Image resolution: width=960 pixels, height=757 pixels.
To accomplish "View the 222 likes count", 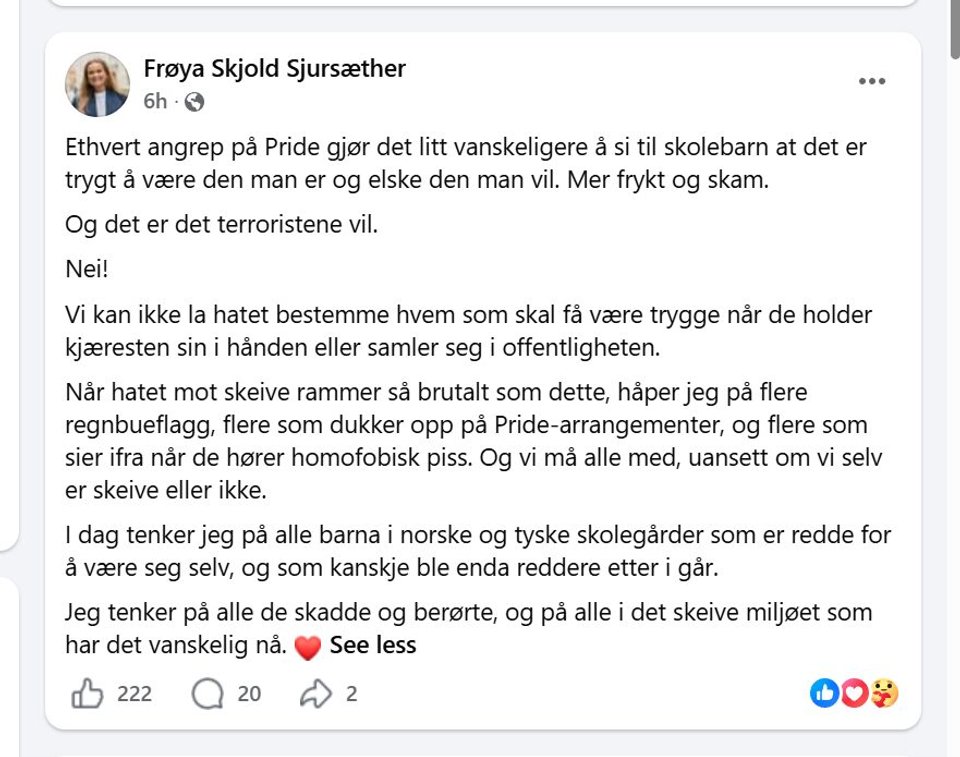I will click(x=134, y=694).
